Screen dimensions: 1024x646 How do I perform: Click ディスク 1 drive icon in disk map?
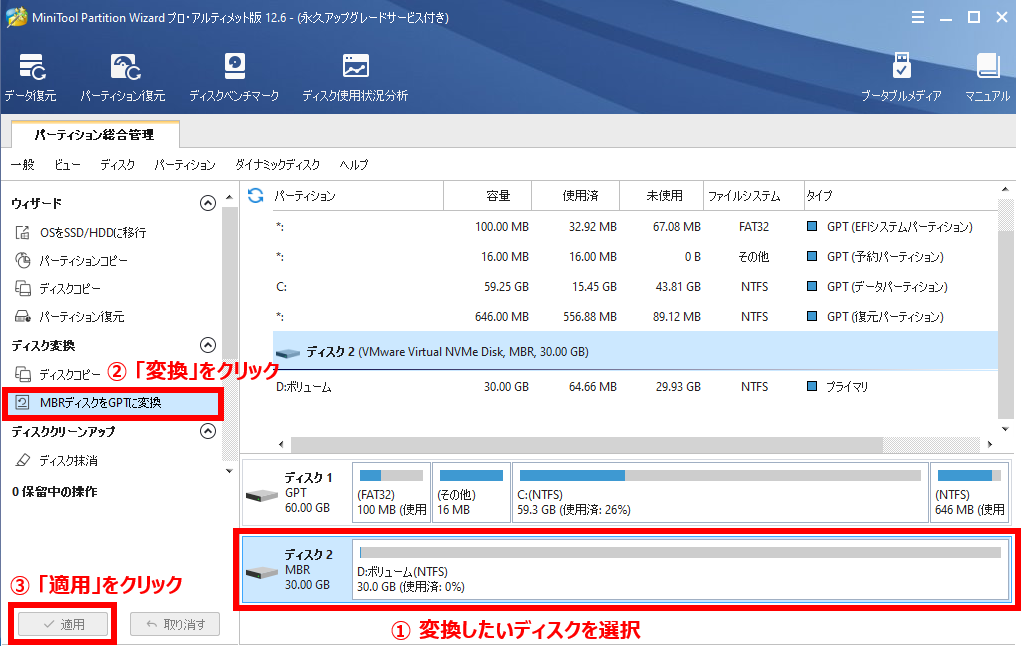pyautogui.click(x=262, y=496)
